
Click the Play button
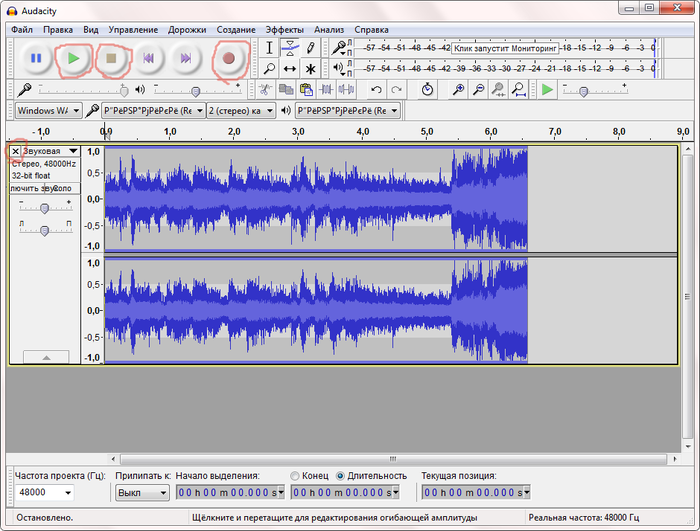[x=73, y=59]
